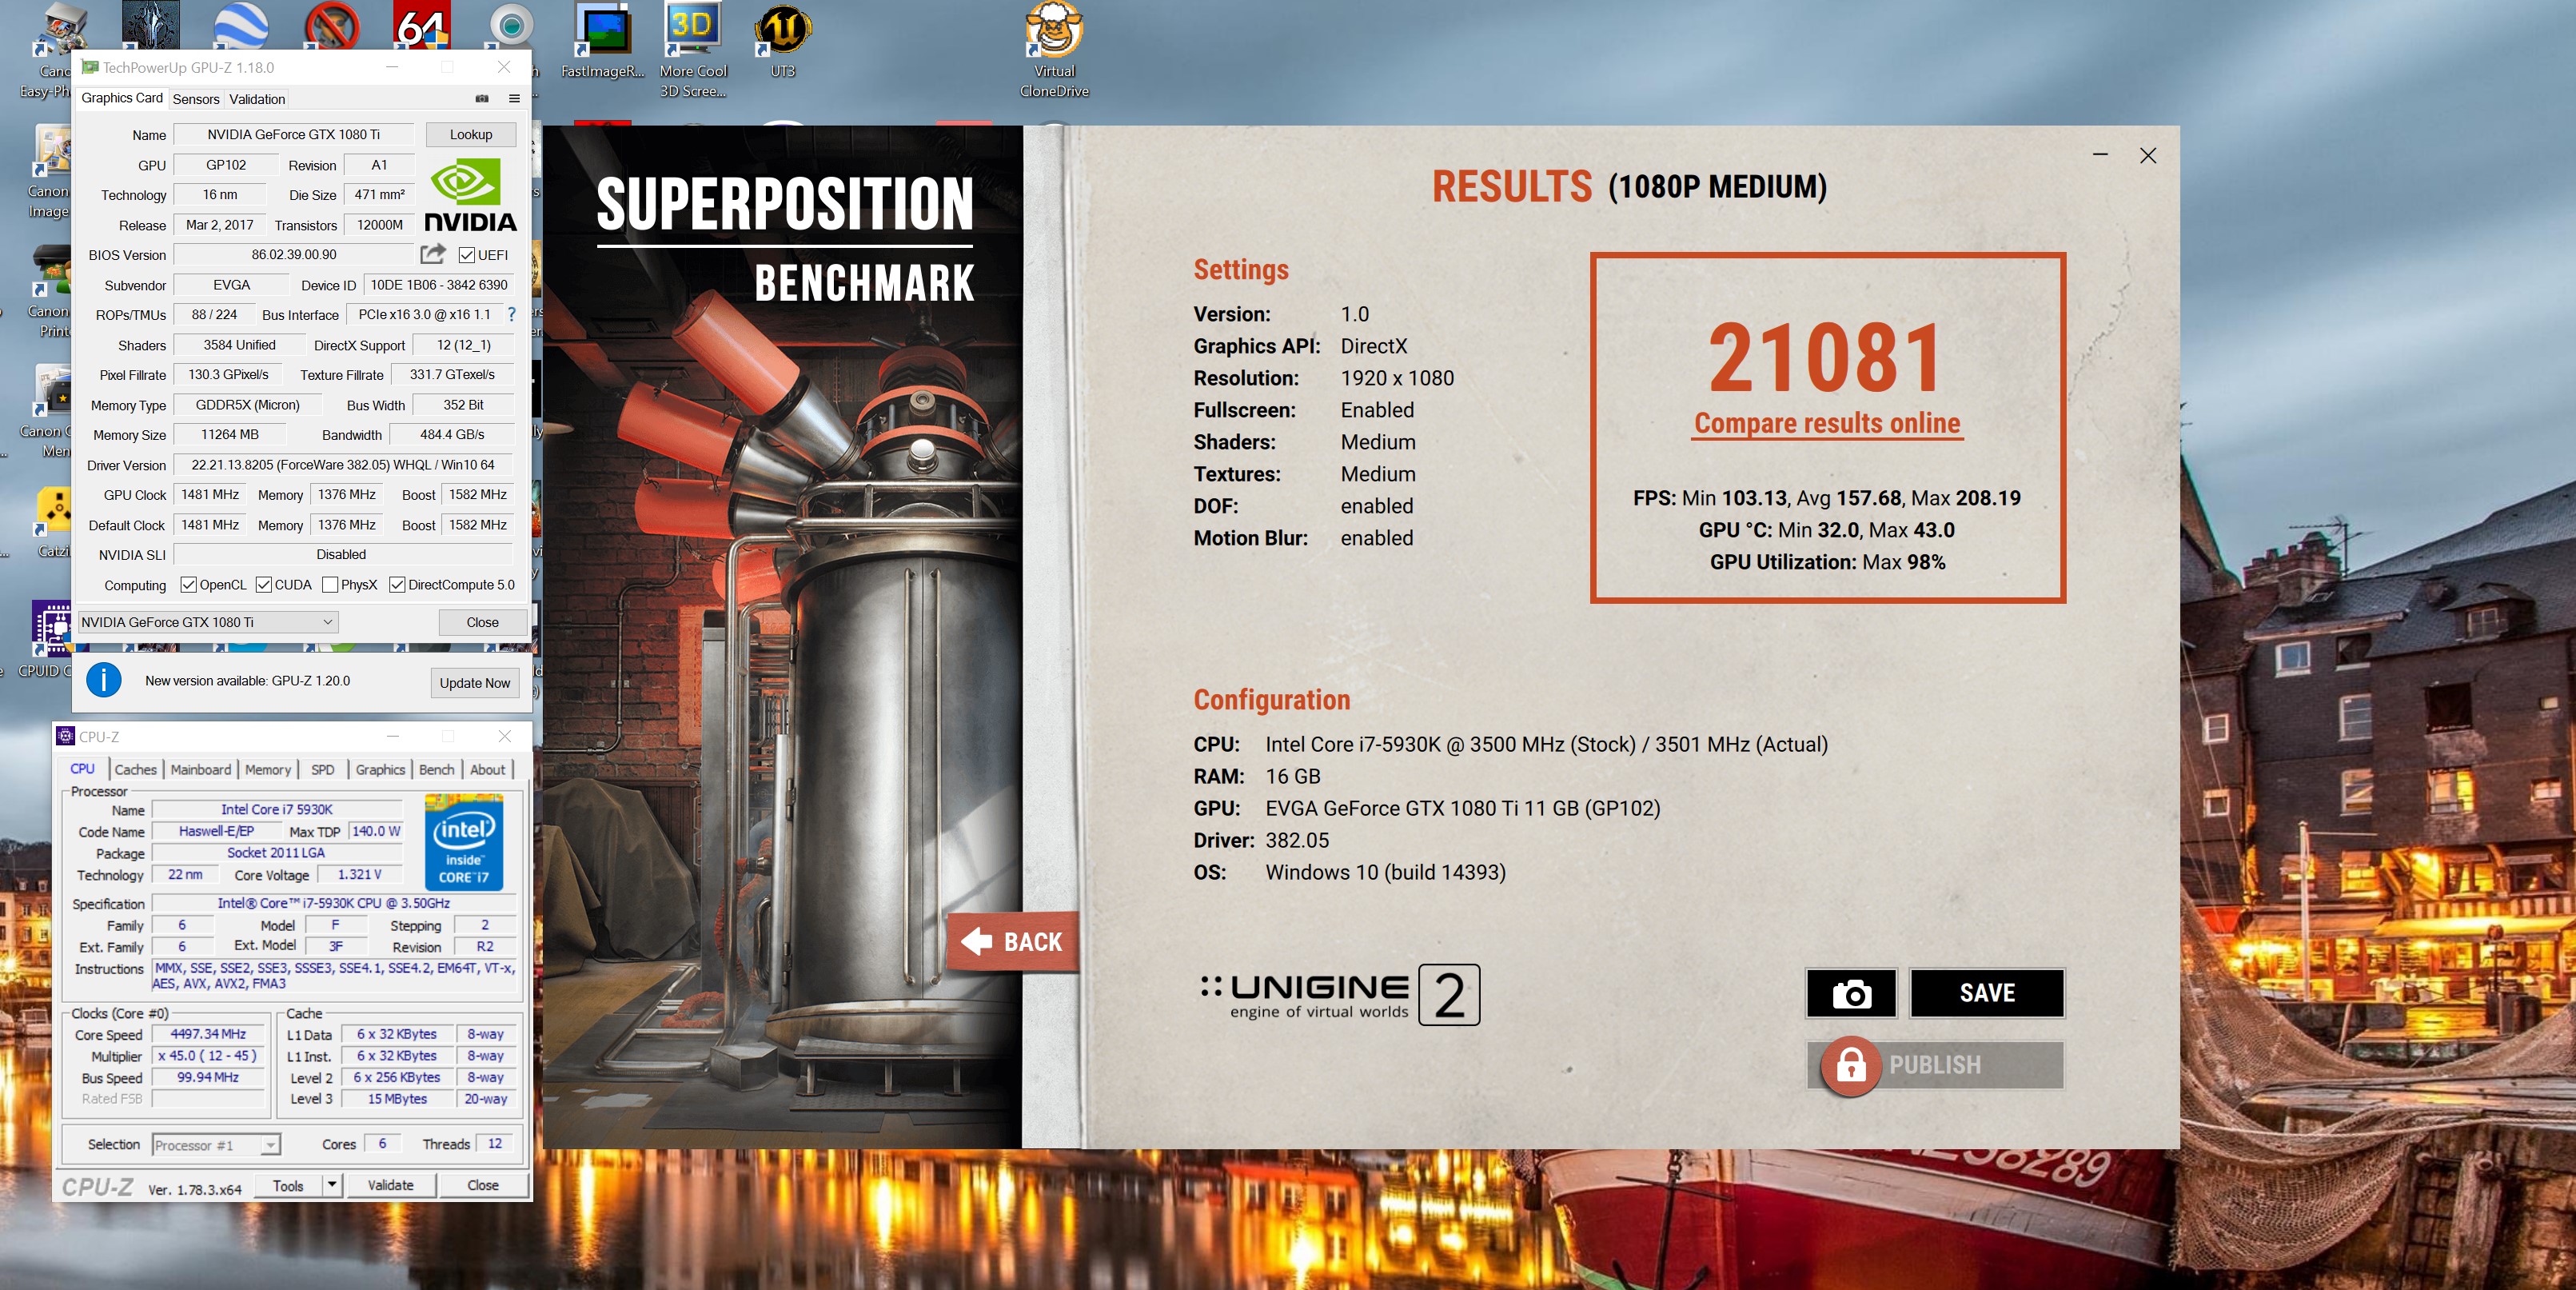This screenshot has width=2576, height=1290.
Task: Click the BIOS export share icon
Action: (x=433, y=254)
